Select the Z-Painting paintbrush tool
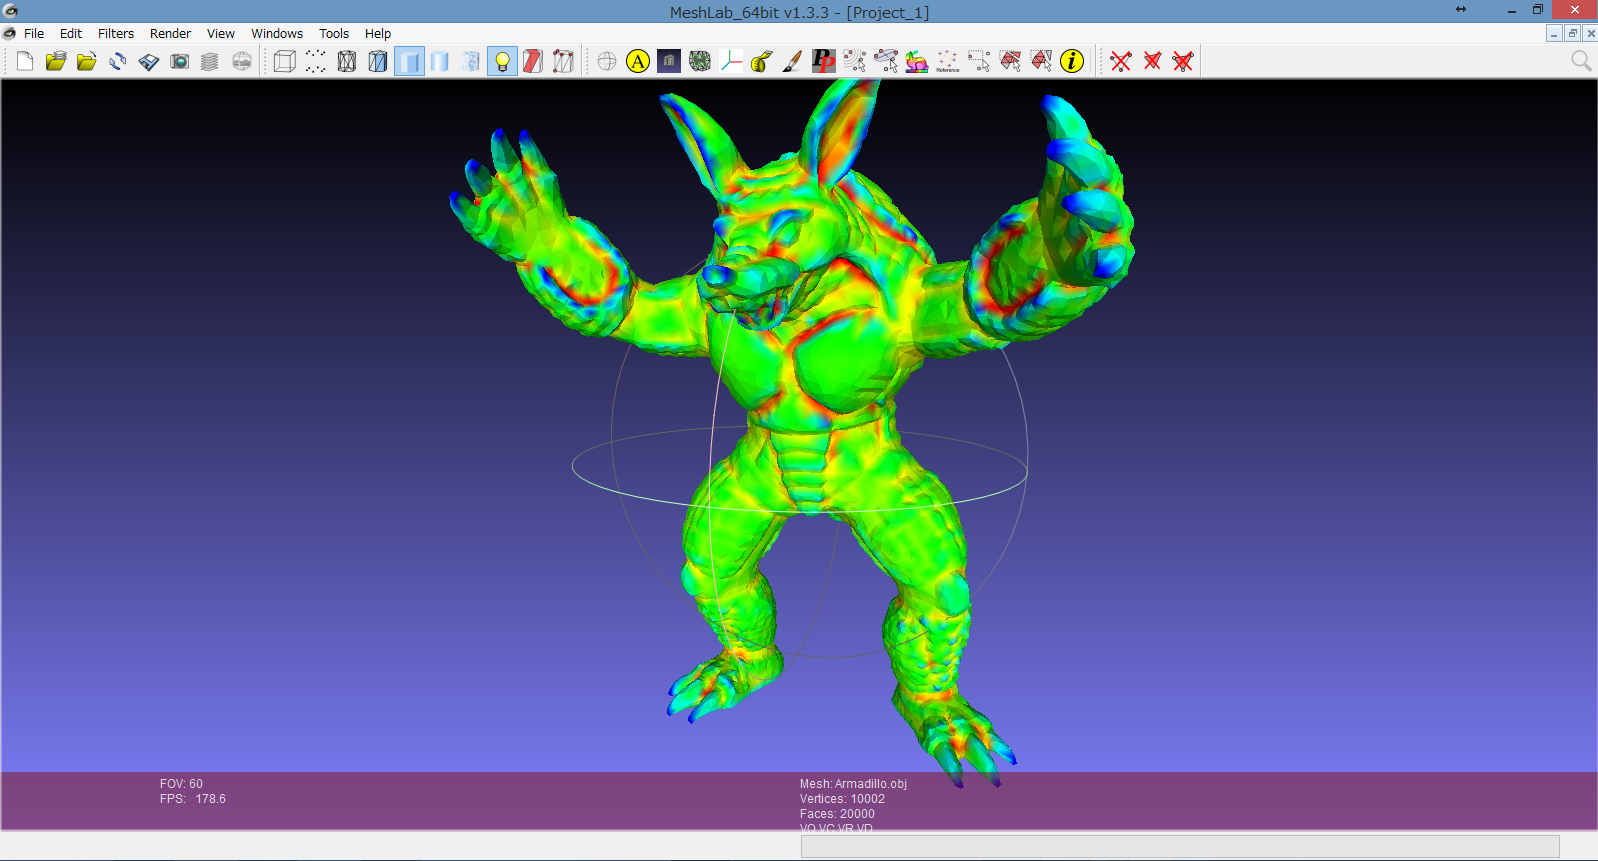Image resolution: width=1598 pixels, height=861 pixels. [793, 61]
